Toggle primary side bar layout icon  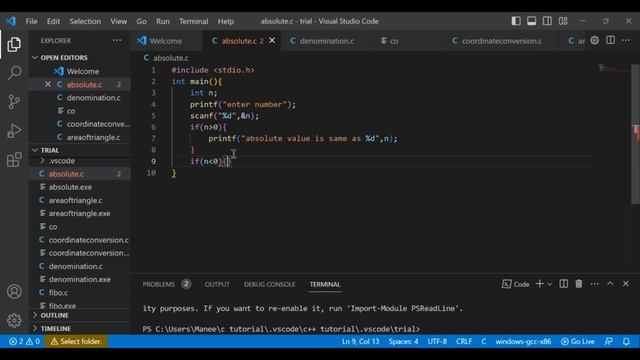pos(516,21)
